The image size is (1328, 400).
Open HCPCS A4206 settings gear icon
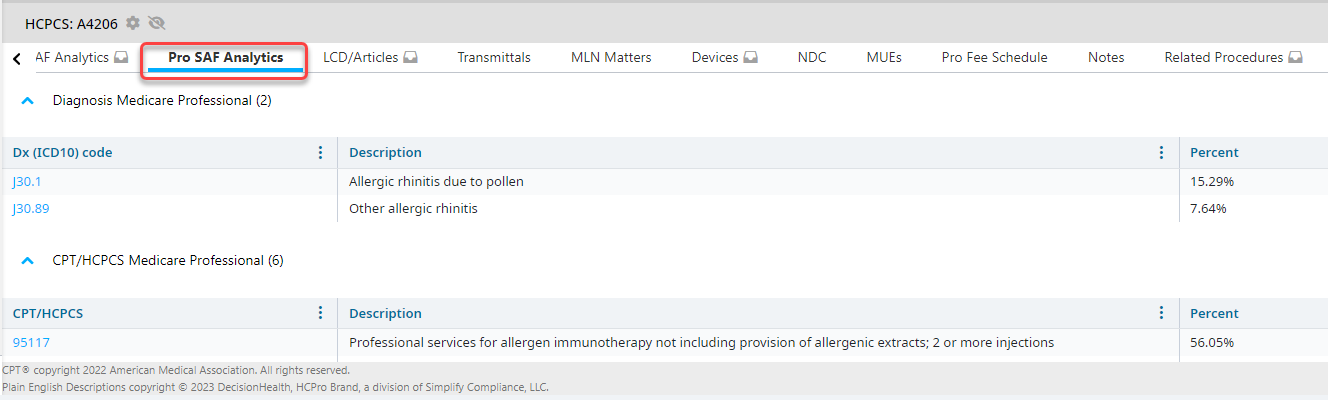pos(133,23)
